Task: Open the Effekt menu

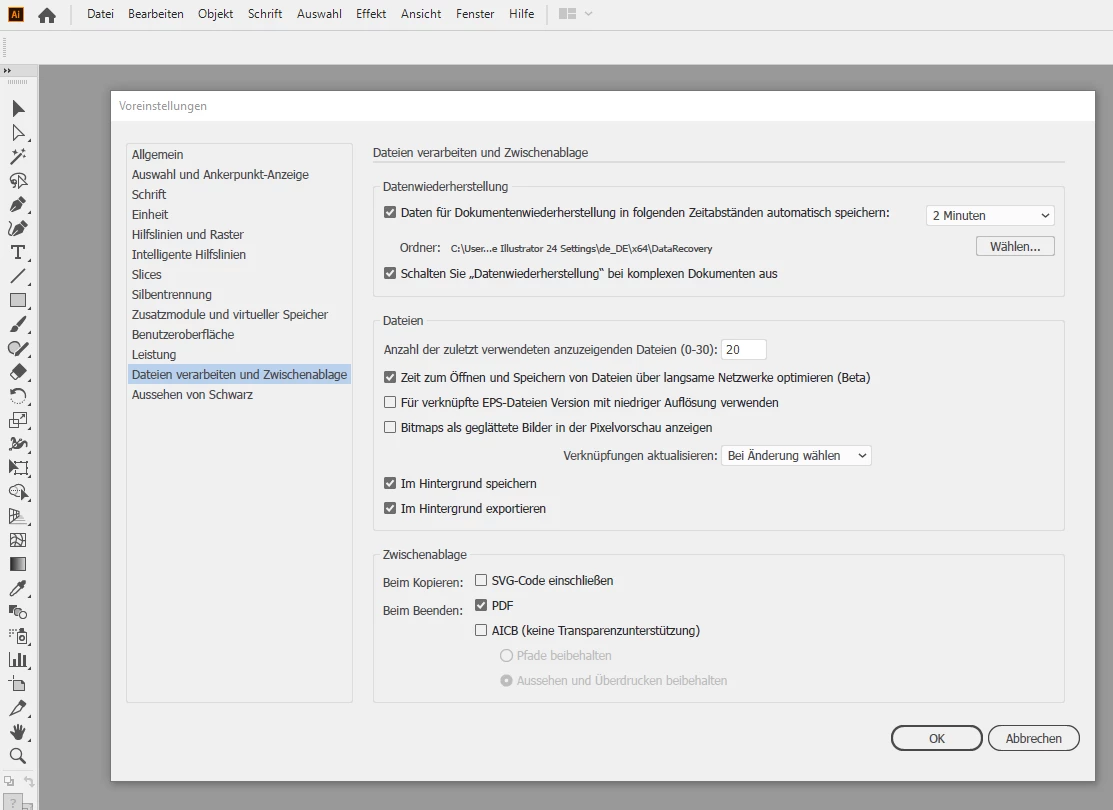Action: (x=371, y=14)
